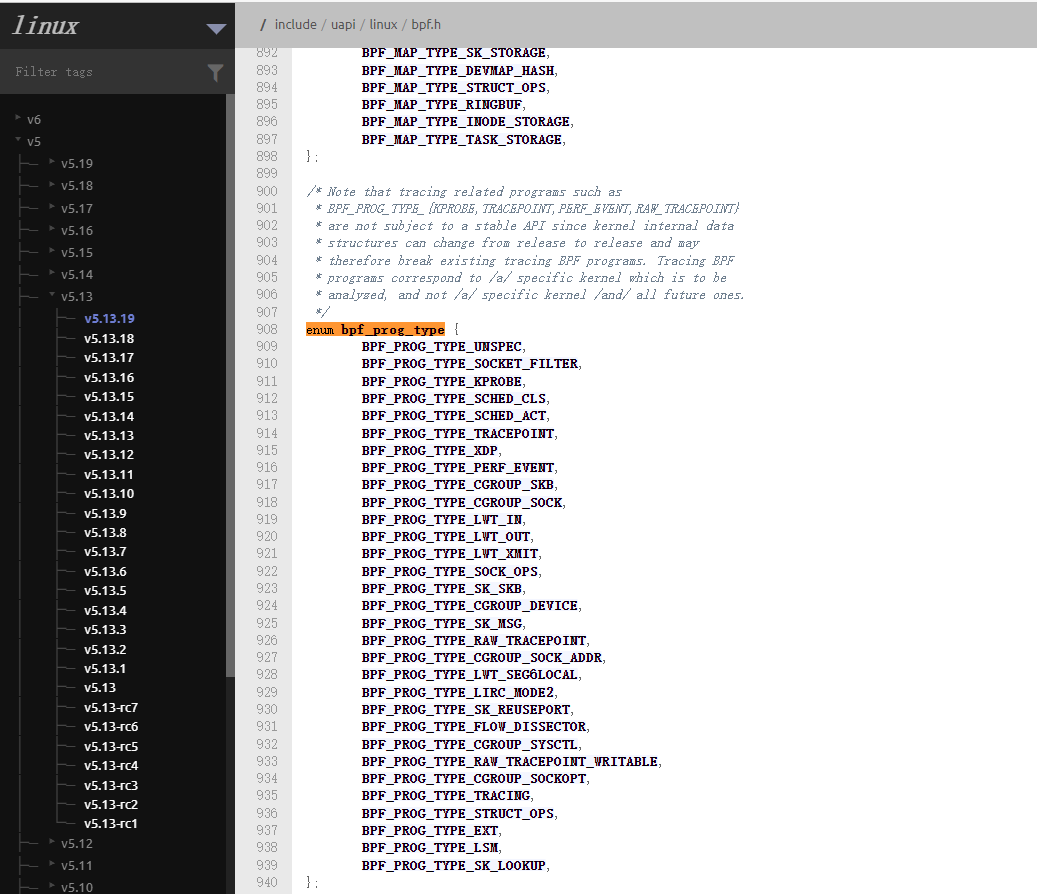The height and width of the screenshot is (894, 1037).
Task: Select version v5.13.17
Action: (x=109, y=358)
